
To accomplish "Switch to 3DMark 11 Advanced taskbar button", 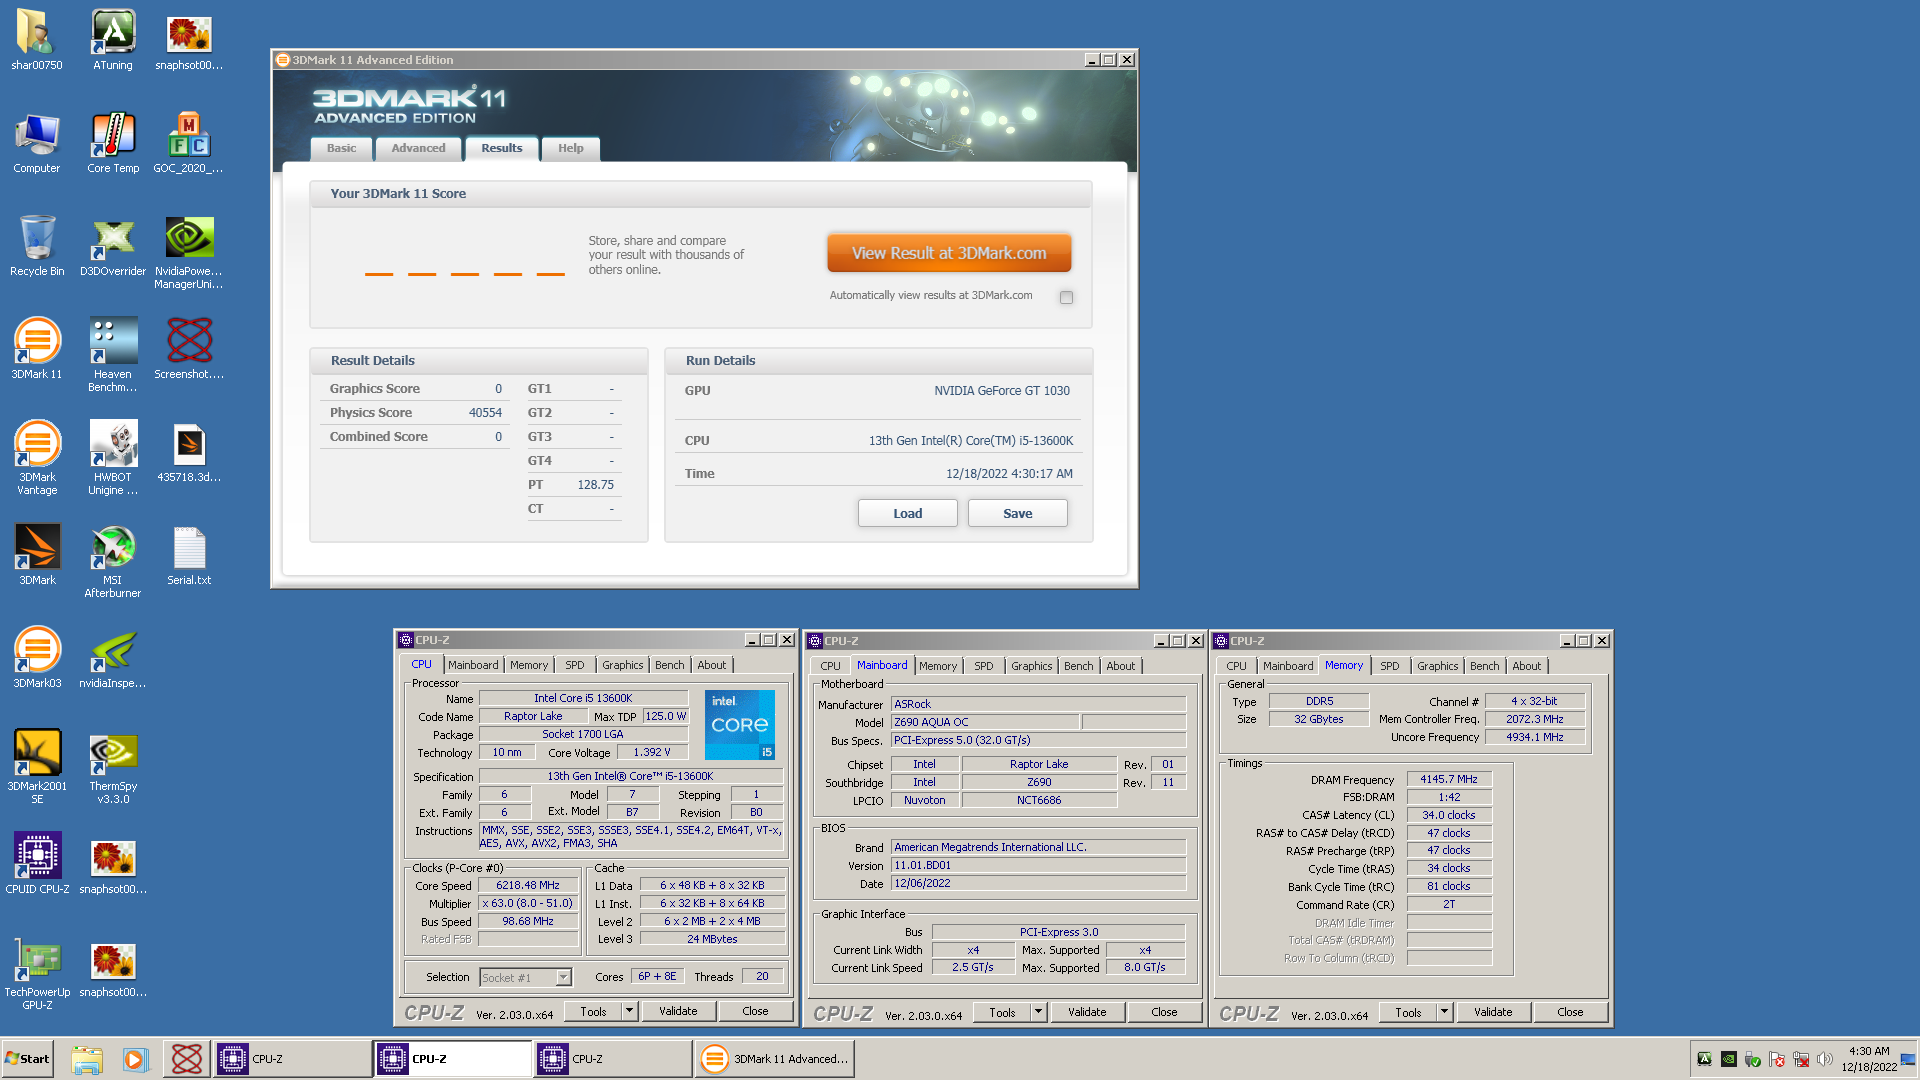I will click(775, 1059).
